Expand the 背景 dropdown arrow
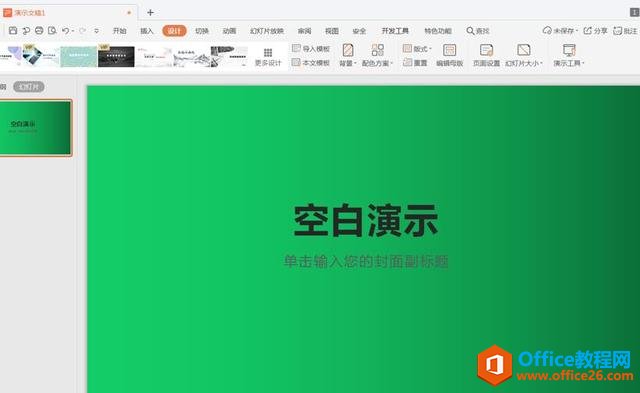Image resolution: width=640 pixels, height=393 pixels. click(x=355, y=63)
